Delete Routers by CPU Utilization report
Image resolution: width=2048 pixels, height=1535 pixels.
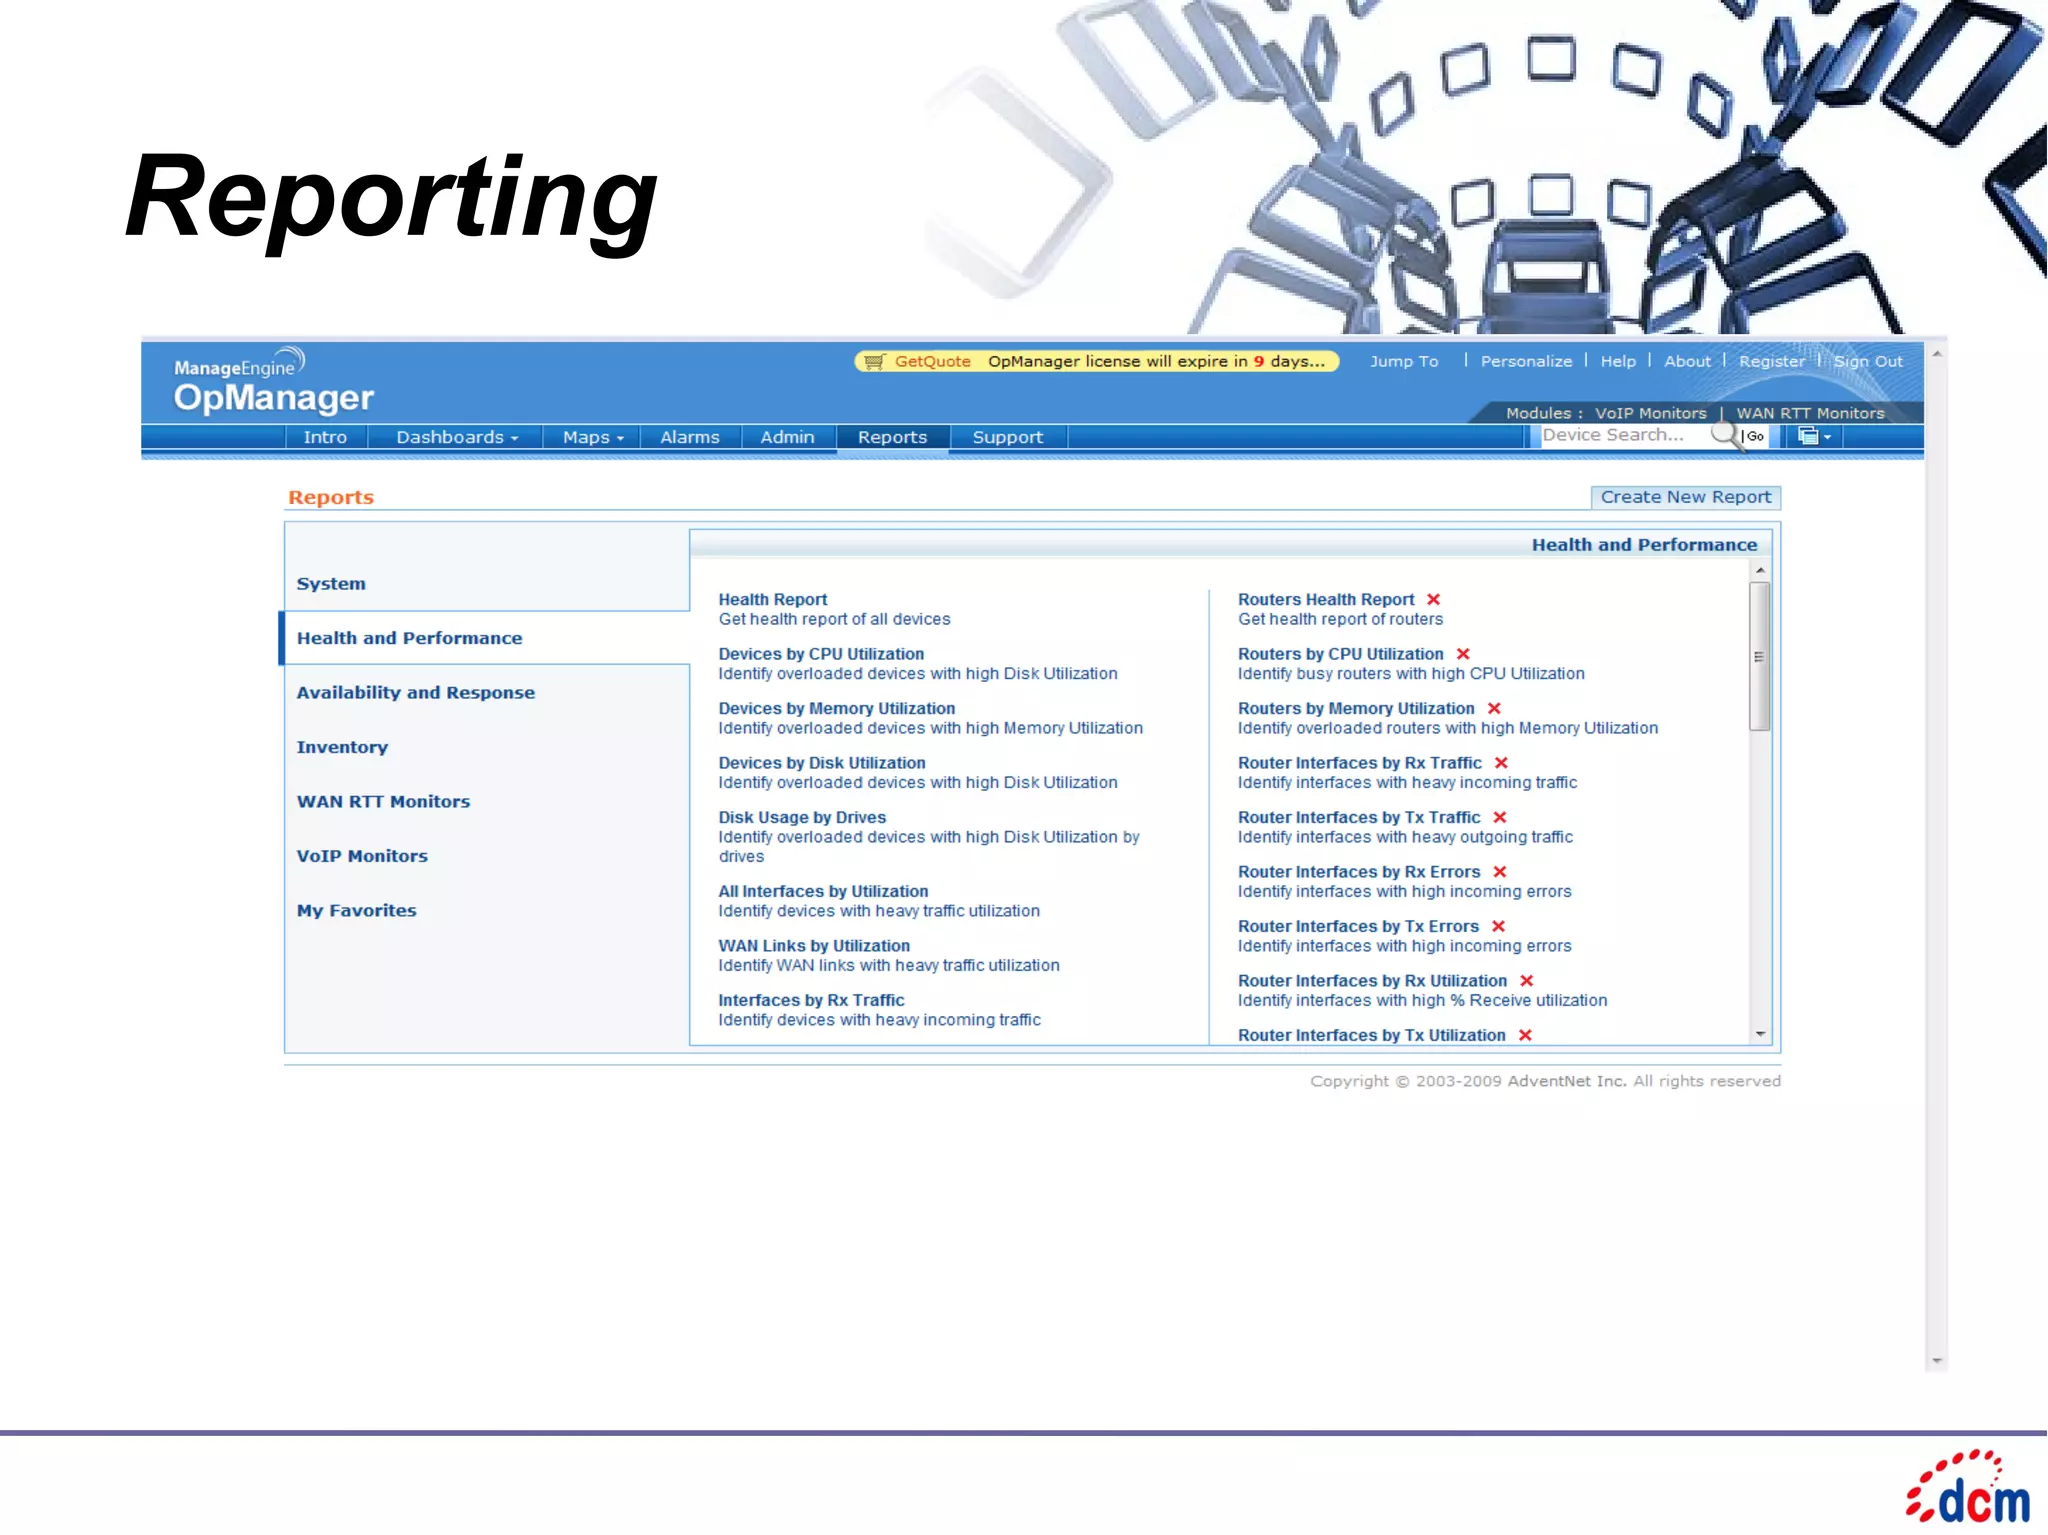[1463, 654]
